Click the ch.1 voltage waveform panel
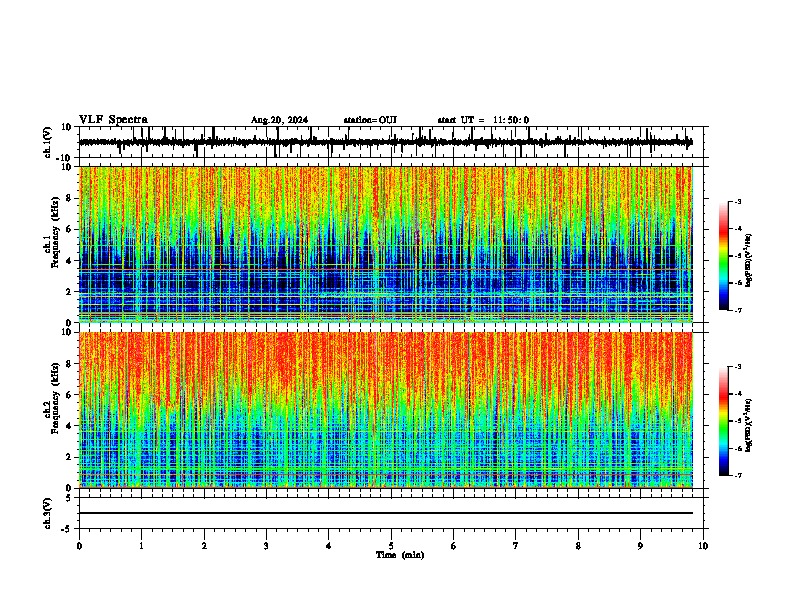This screenshot has height=612, width=792. point(391,142)
